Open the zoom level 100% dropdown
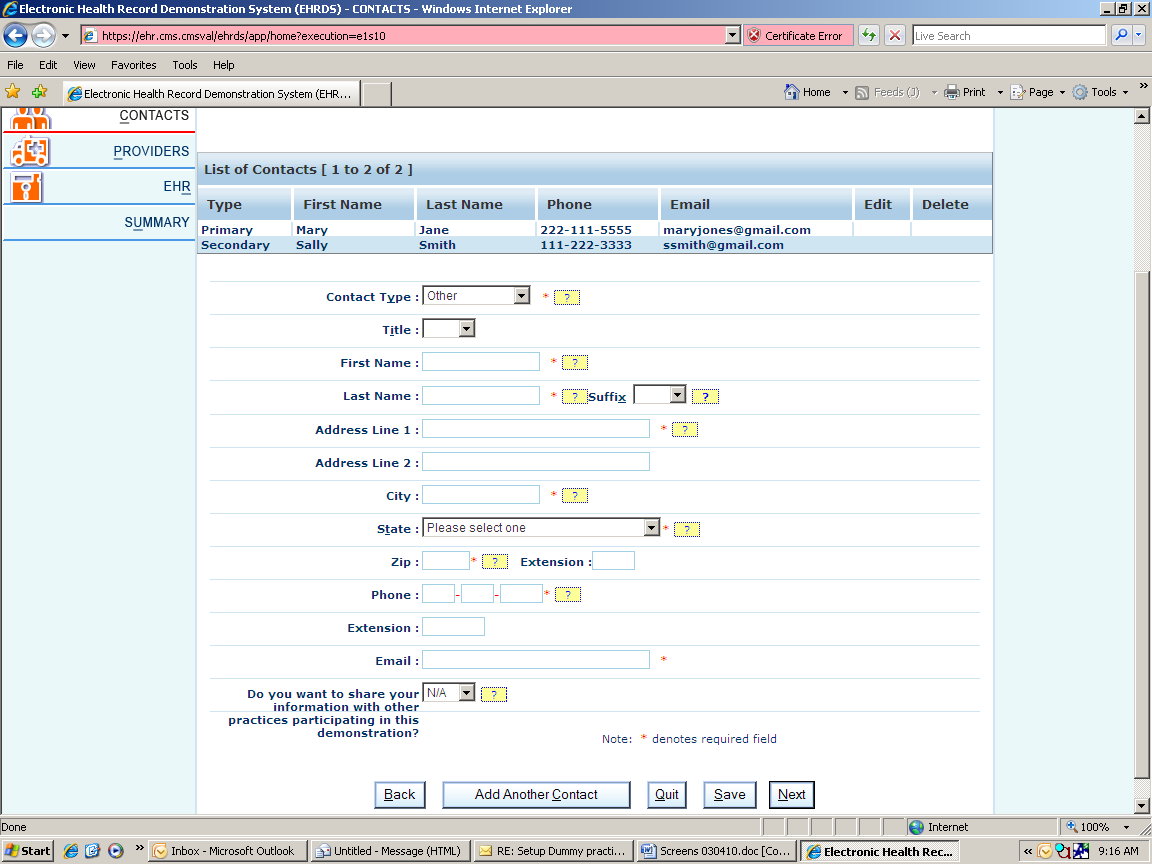Viewport: 1152px width, 864px height. coord(1126,827)
